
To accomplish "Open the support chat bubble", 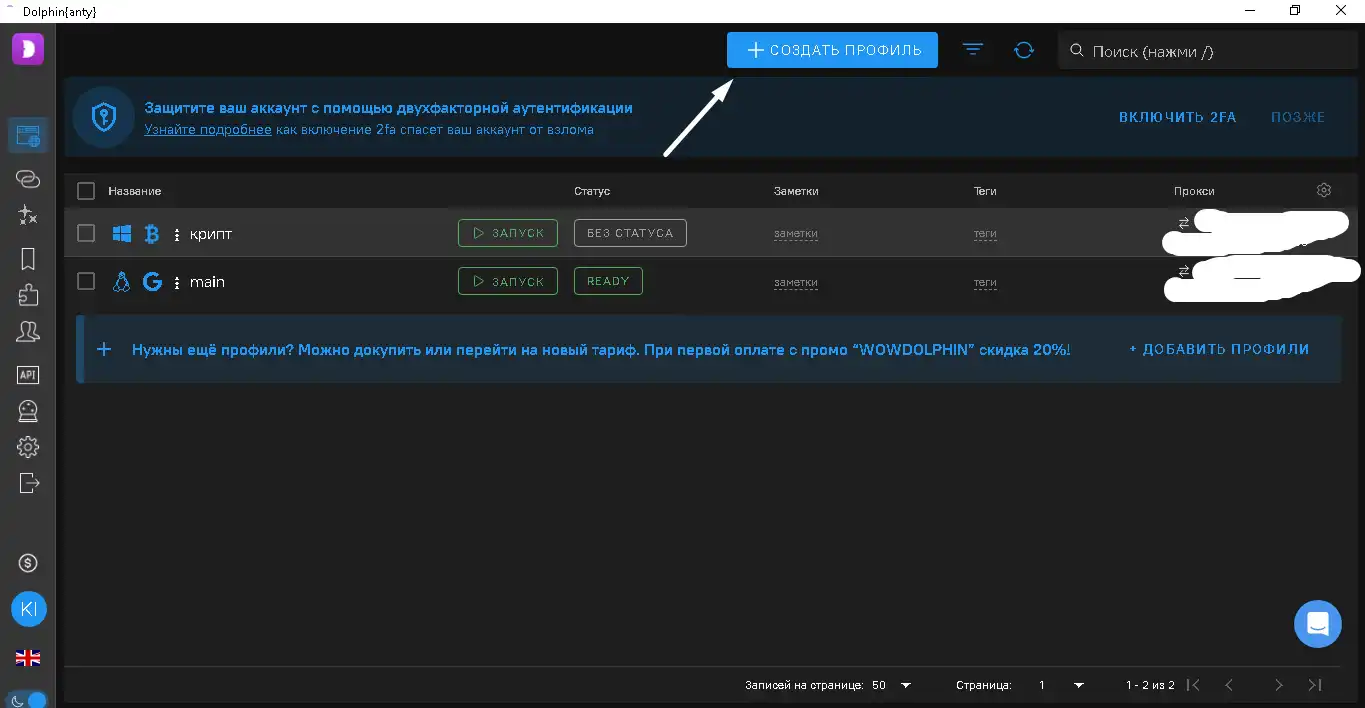I will [x=1317, y=624].
